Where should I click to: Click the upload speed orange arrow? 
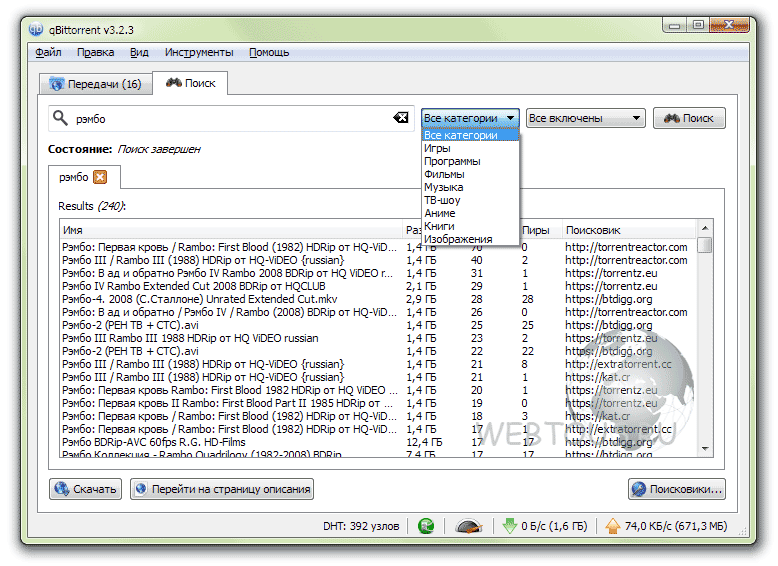[613, 526]
